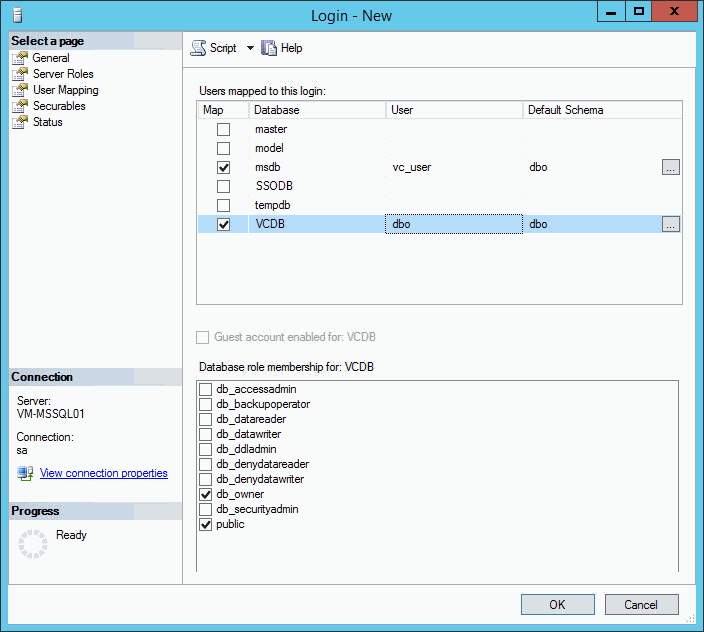This screenshot has width=704, height=632.
Task: Uncheck the msdb database map checkbox
Action: pyautogui.click(x=223, y=168)
